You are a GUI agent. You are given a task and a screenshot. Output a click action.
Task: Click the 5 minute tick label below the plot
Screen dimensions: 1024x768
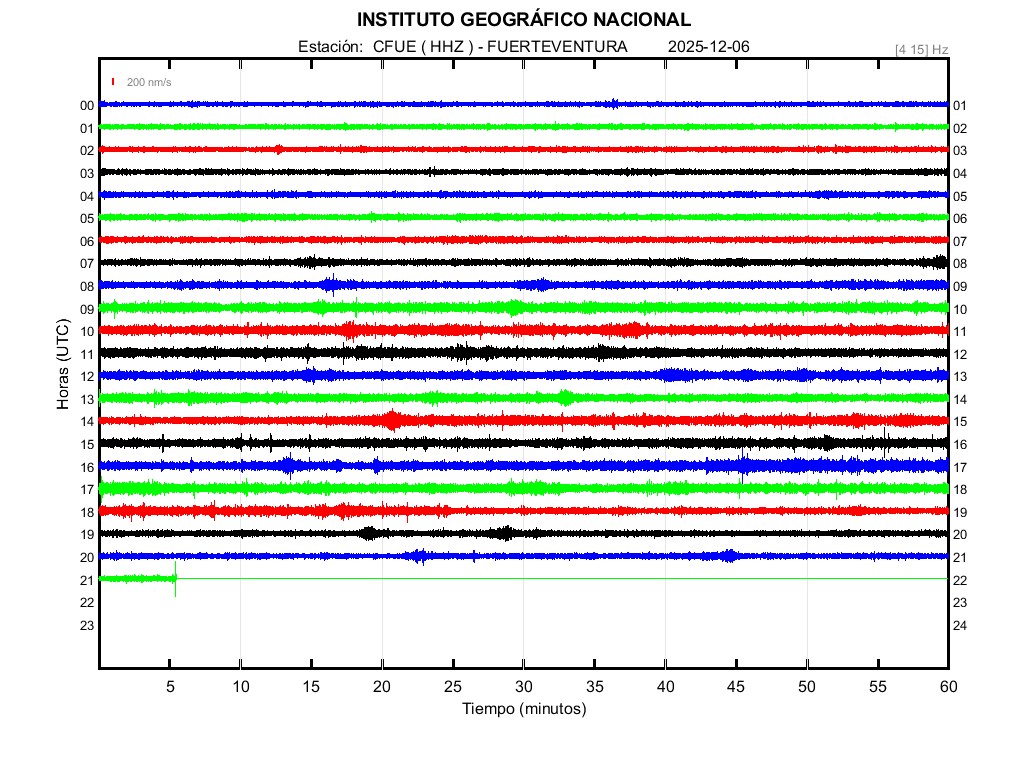point(170,686)
